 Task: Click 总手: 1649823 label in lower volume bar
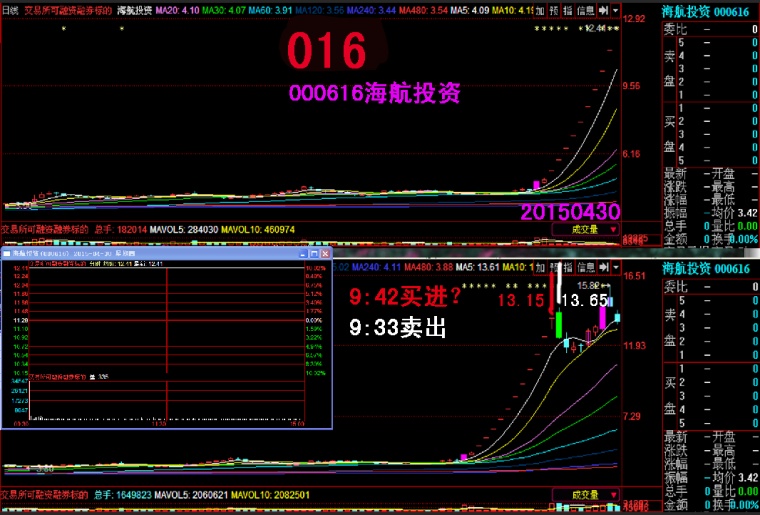coord(123,495)
